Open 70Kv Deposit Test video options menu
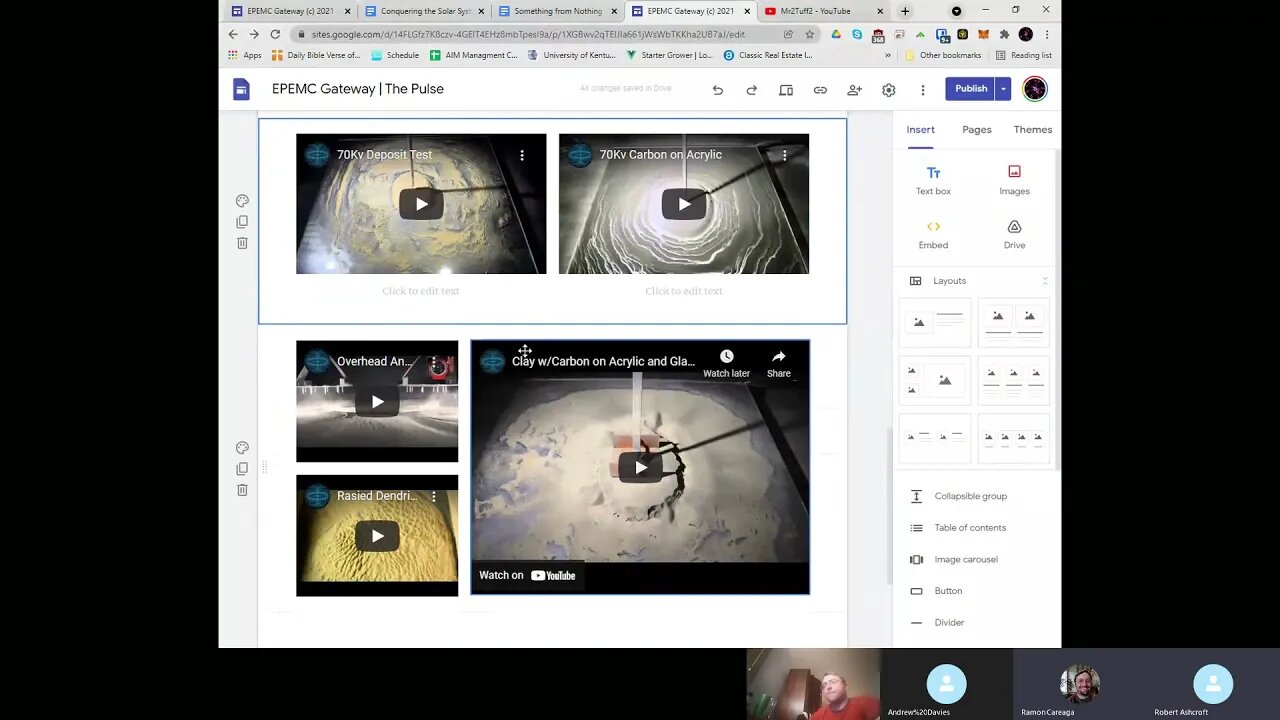 (521, 155)
